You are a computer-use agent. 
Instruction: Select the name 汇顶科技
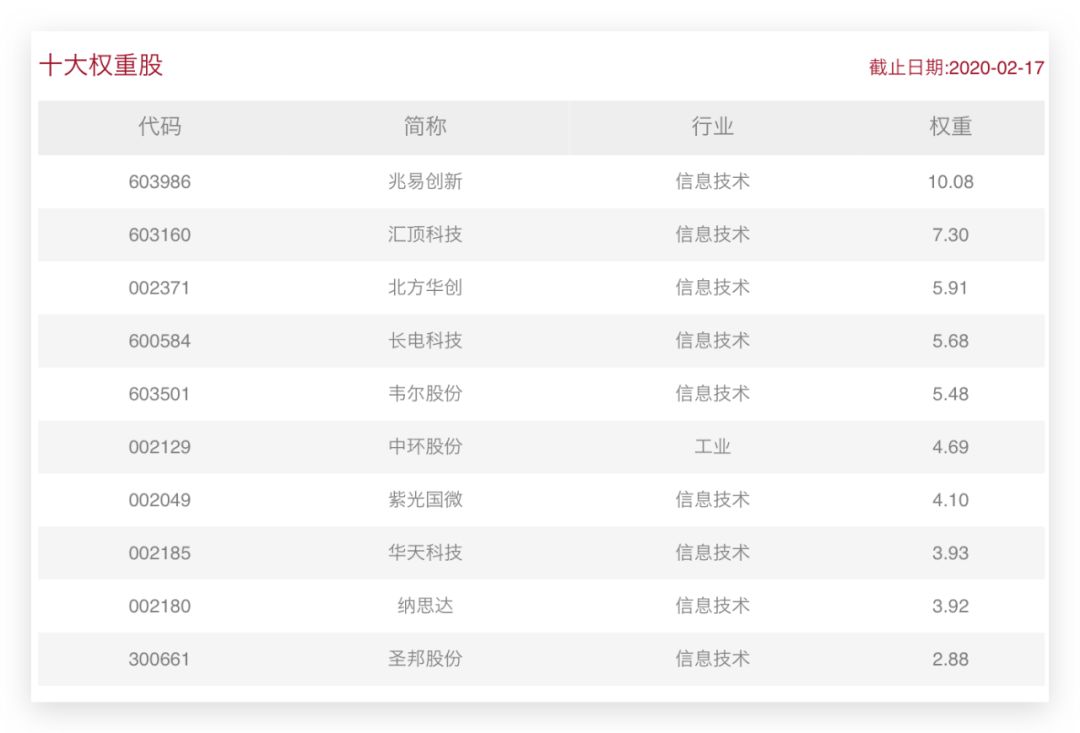click(x=425, y=234)
